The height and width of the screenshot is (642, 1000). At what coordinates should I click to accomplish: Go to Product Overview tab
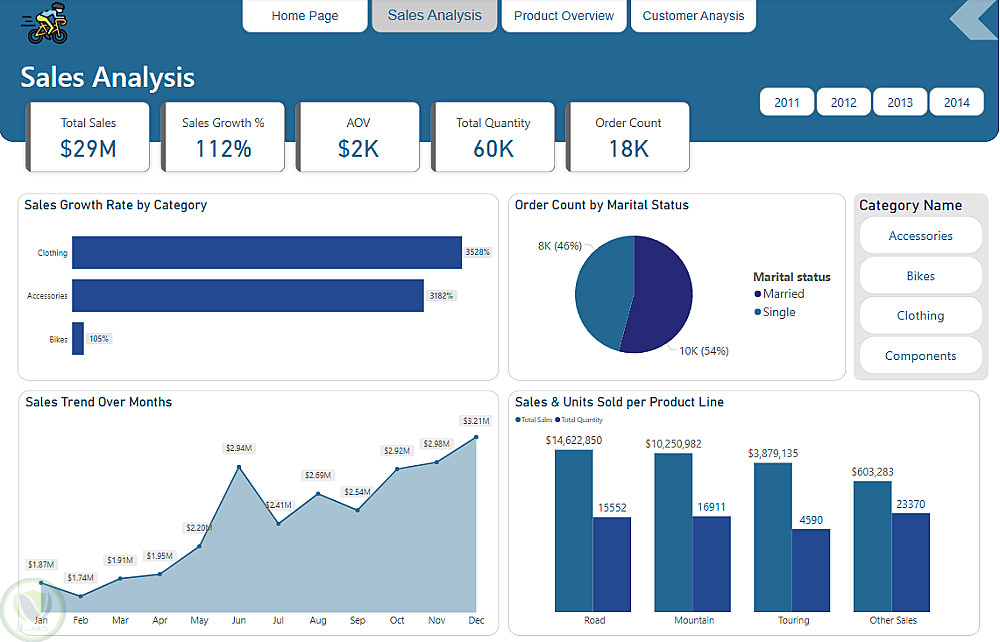[564, 15]
